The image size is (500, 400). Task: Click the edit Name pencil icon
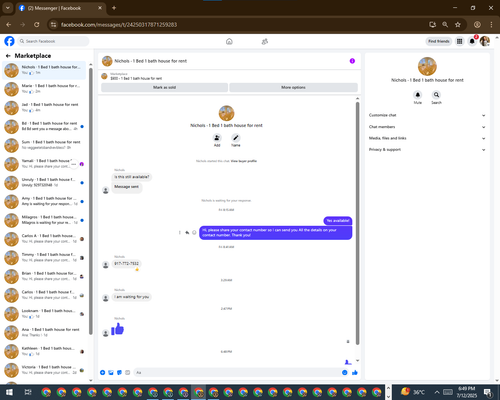pyautogui.click(x=236, y=138)
